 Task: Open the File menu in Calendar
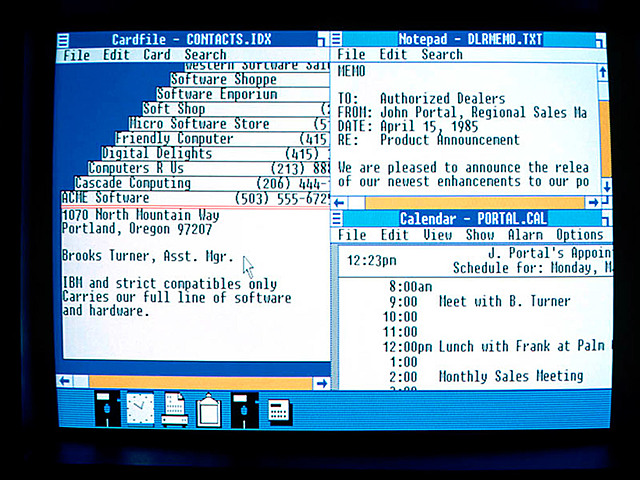click(352, 235)
